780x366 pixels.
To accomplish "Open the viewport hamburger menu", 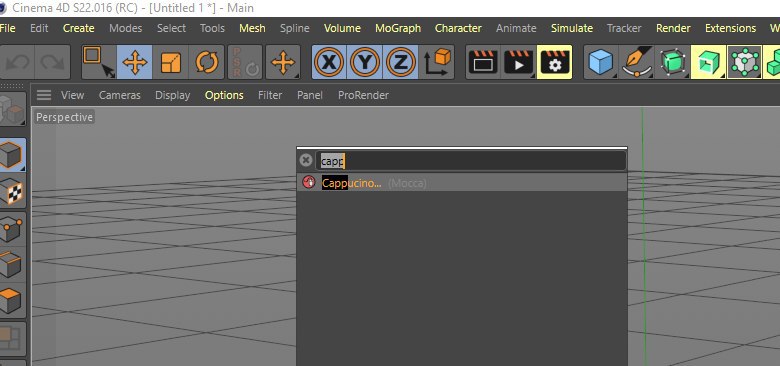I will (x=44, y=95).
